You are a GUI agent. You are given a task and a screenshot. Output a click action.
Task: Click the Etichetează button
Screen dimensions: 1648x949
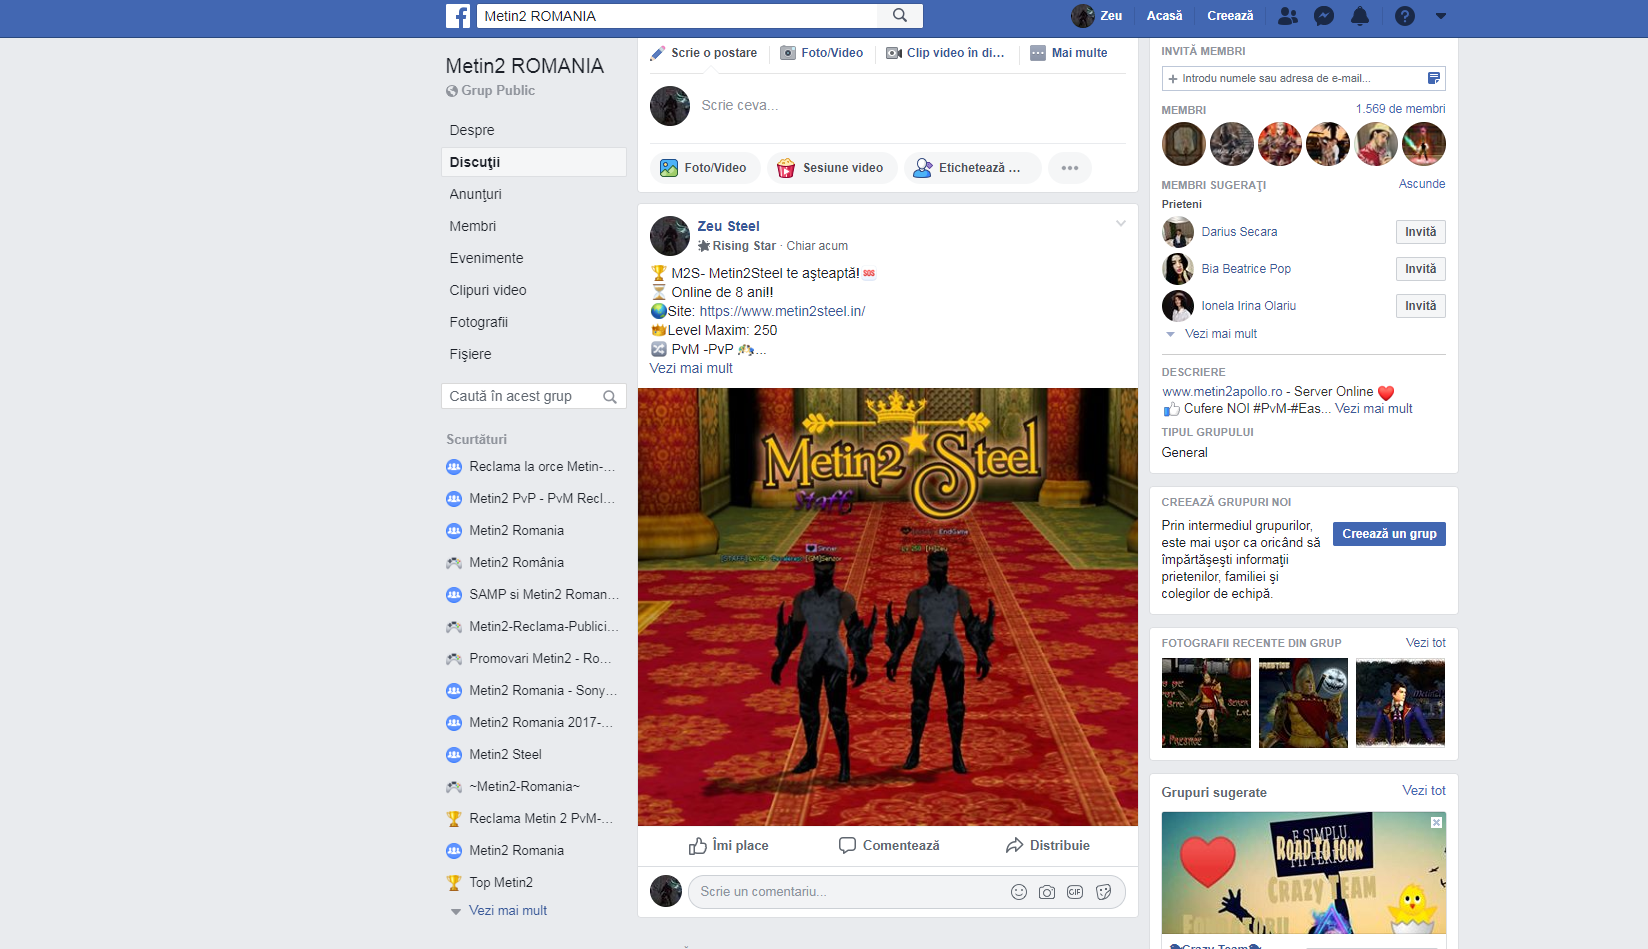972,168
